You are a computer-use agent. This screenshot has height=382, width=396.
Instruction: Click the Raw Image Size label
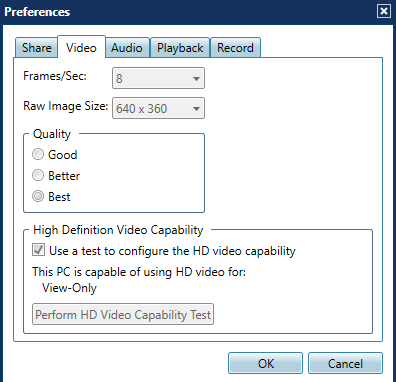pyautogui.click(x=66, y=106)
